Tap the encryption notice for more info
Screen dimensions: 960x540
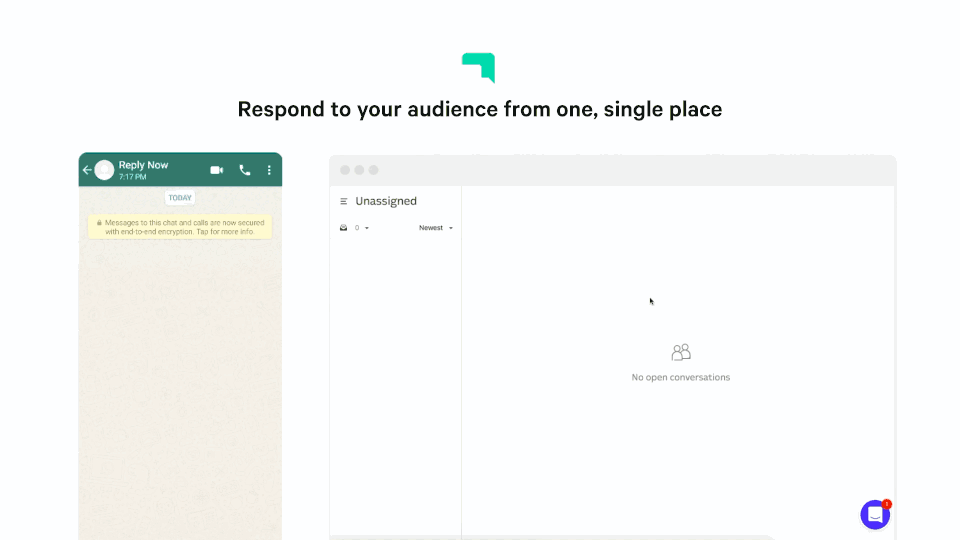(180, 227)
